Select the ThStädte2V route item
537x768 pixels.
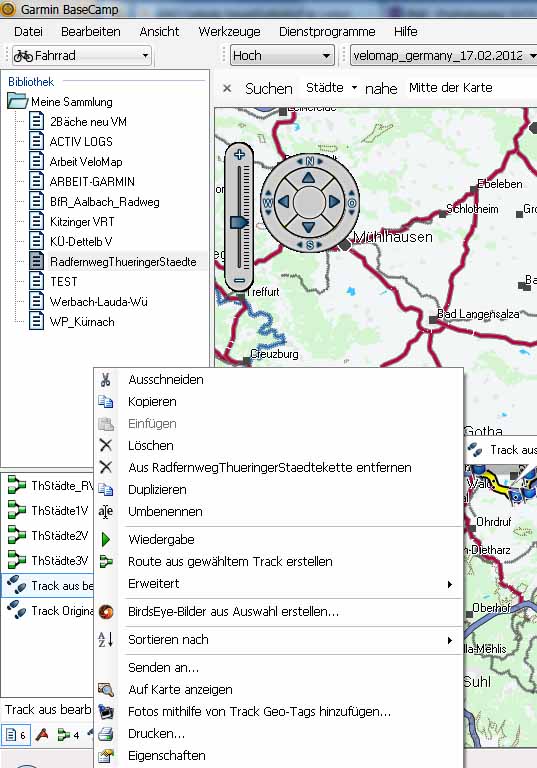coord(49,535)
